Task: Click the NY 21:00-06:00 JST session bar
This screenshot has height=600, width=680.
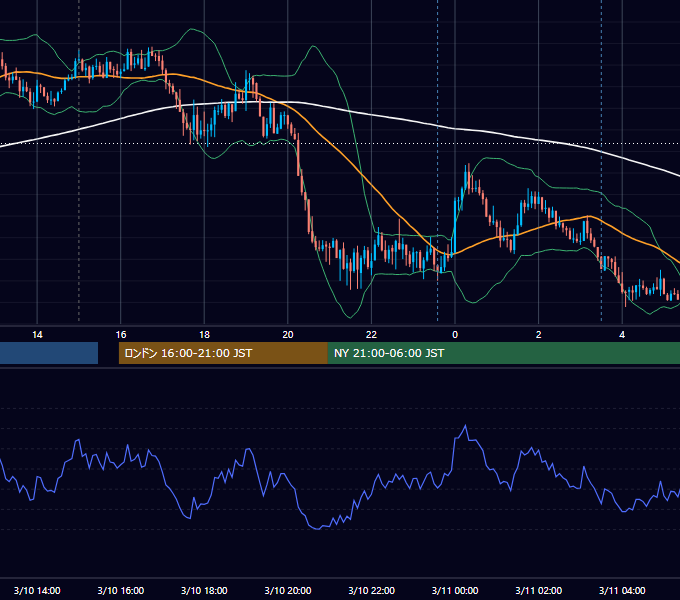Action: tap(504, 353)
